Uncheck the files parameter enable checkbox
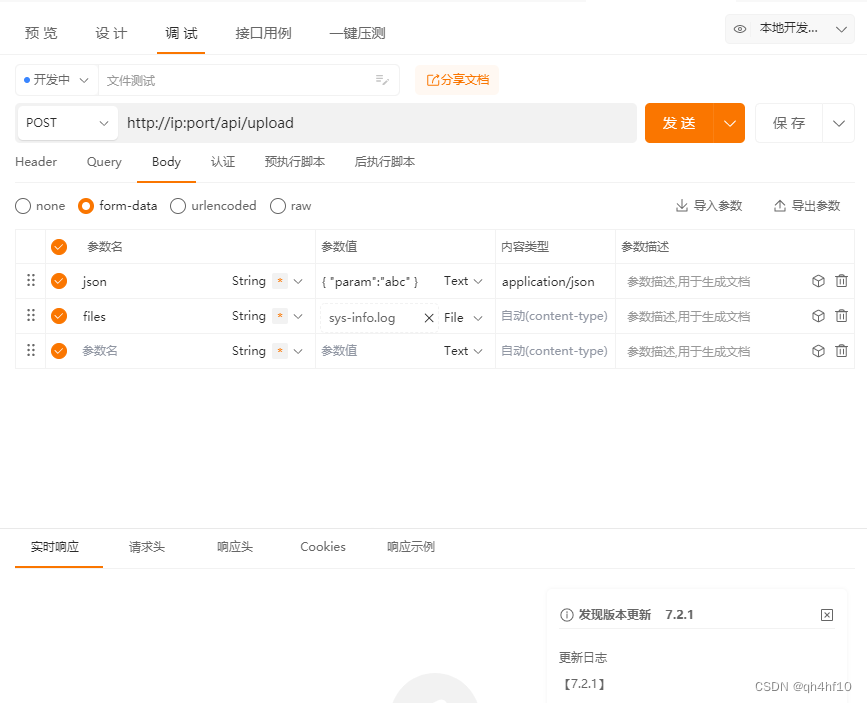This screenshot has height=703, width=867. tap(60, 316)
